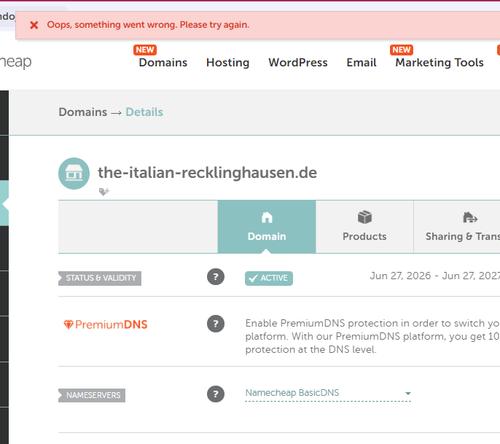The image size is (500, 444).
Task: Click the the-italian-recklinghausen.de domain title
Action: tap(207, 173)
